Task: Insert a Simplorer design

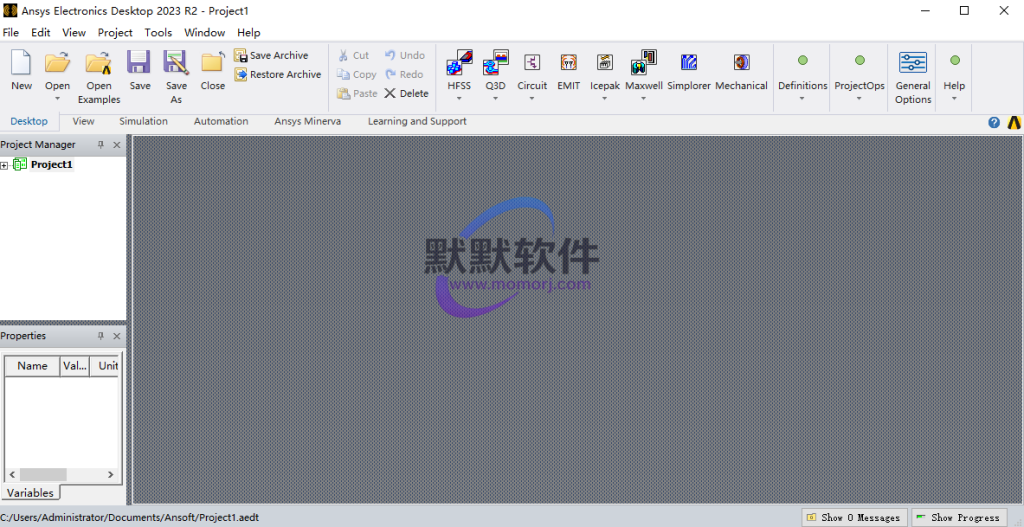Action: click(689, 65)
